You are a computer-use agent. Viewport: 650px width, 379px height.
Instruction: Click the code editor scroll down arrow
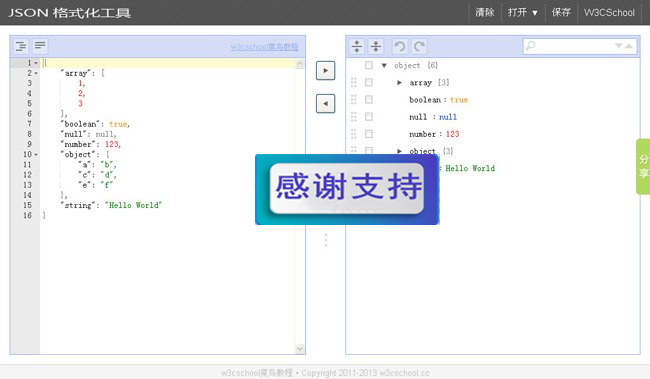tap(300, 349)
